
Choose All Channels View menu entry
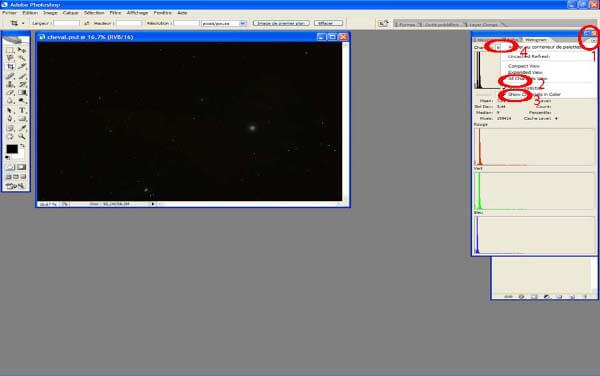pos(528,78)
